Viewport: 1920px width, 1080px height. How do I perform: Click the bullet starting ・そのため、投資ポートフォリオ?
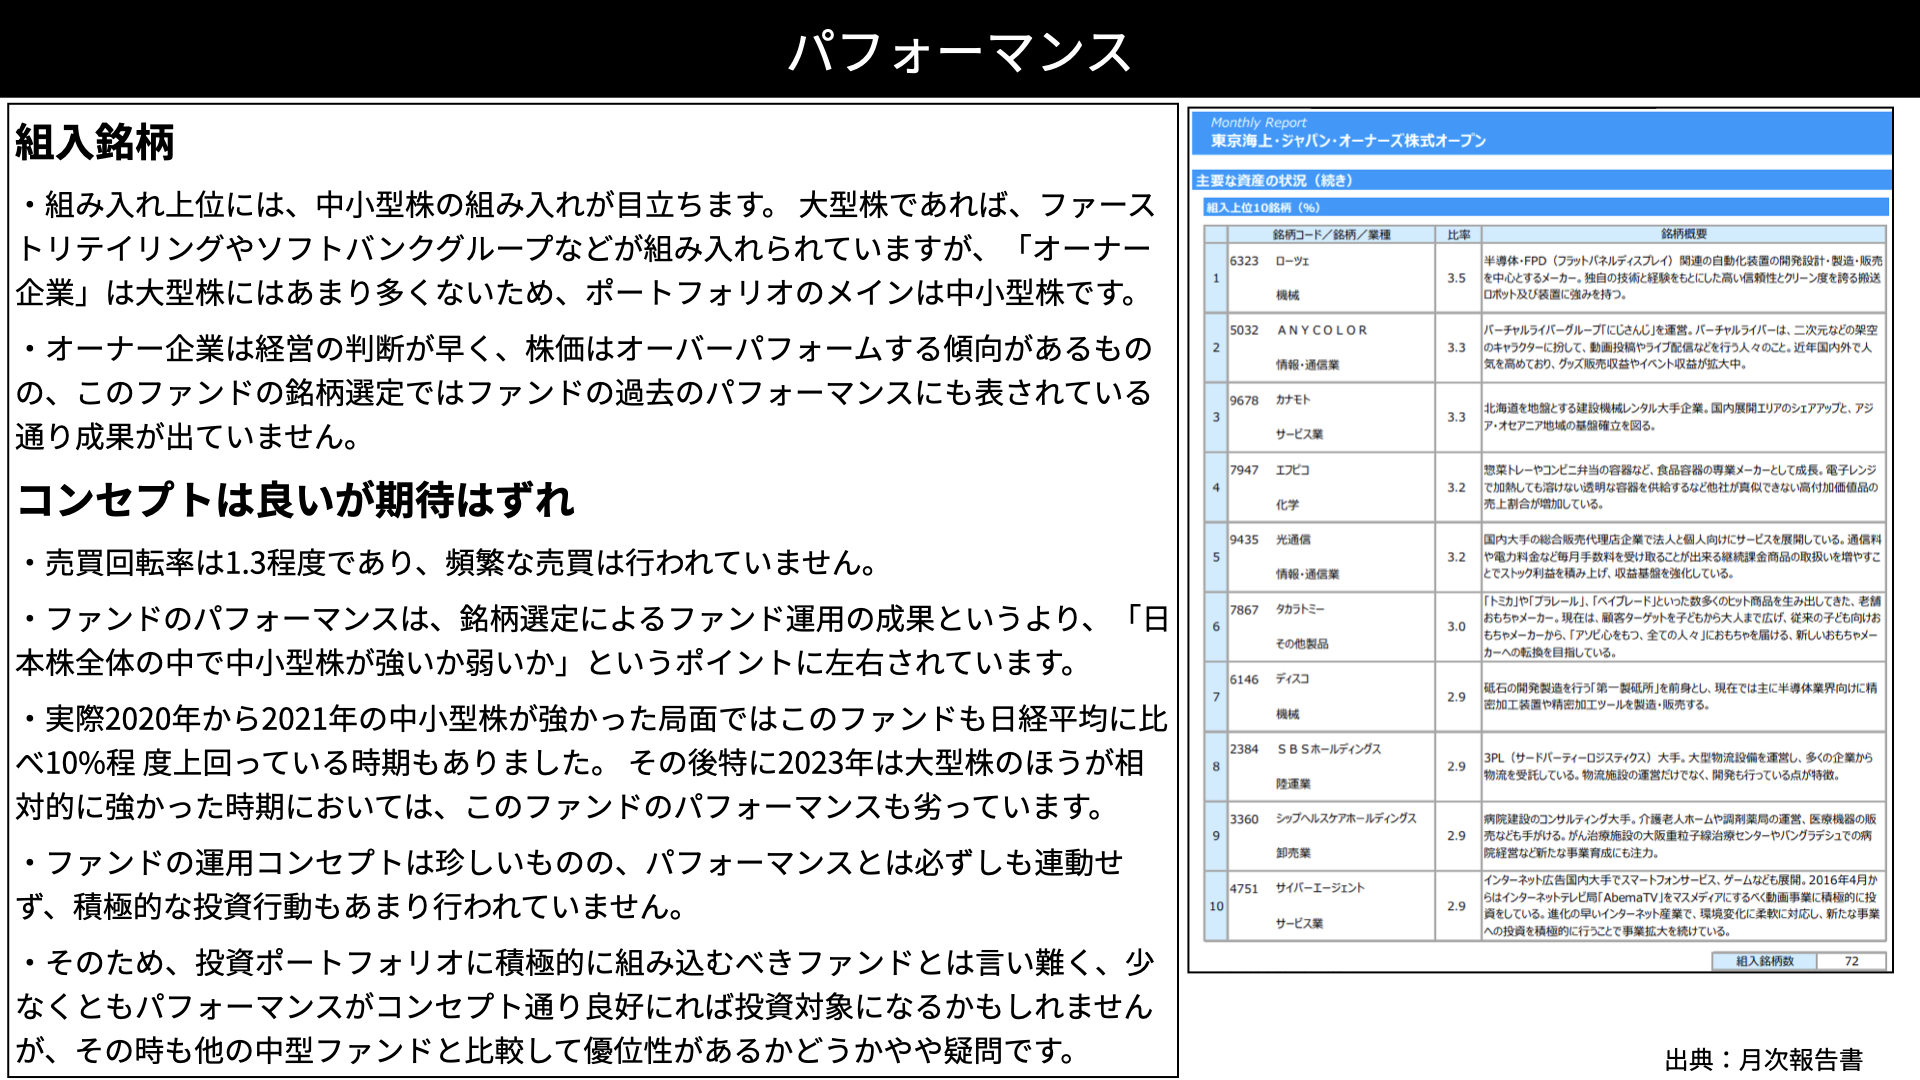click(x=586, y=1006)
